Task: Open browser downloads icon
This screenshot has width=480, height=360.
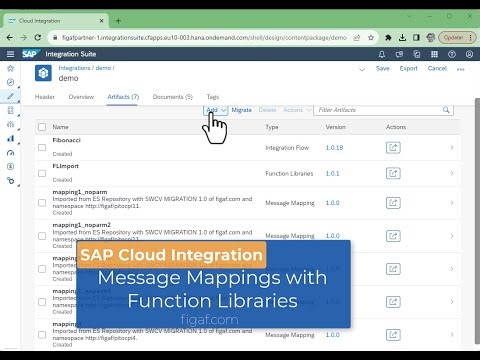Action: pos(402,38)
